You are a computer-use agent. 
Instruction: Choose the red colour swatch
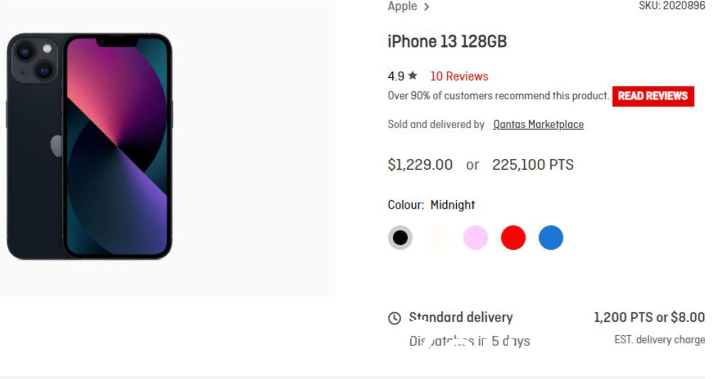513,238
